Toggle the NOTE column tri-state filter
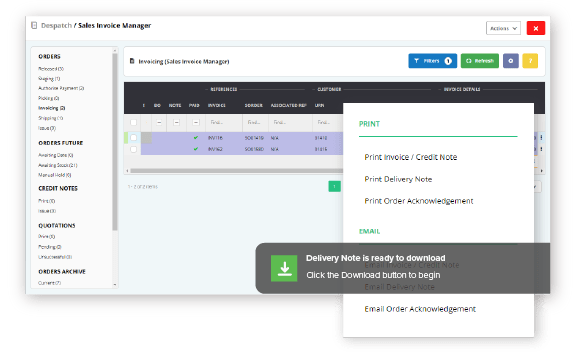 pyautogui.click(x=176, y=122)
